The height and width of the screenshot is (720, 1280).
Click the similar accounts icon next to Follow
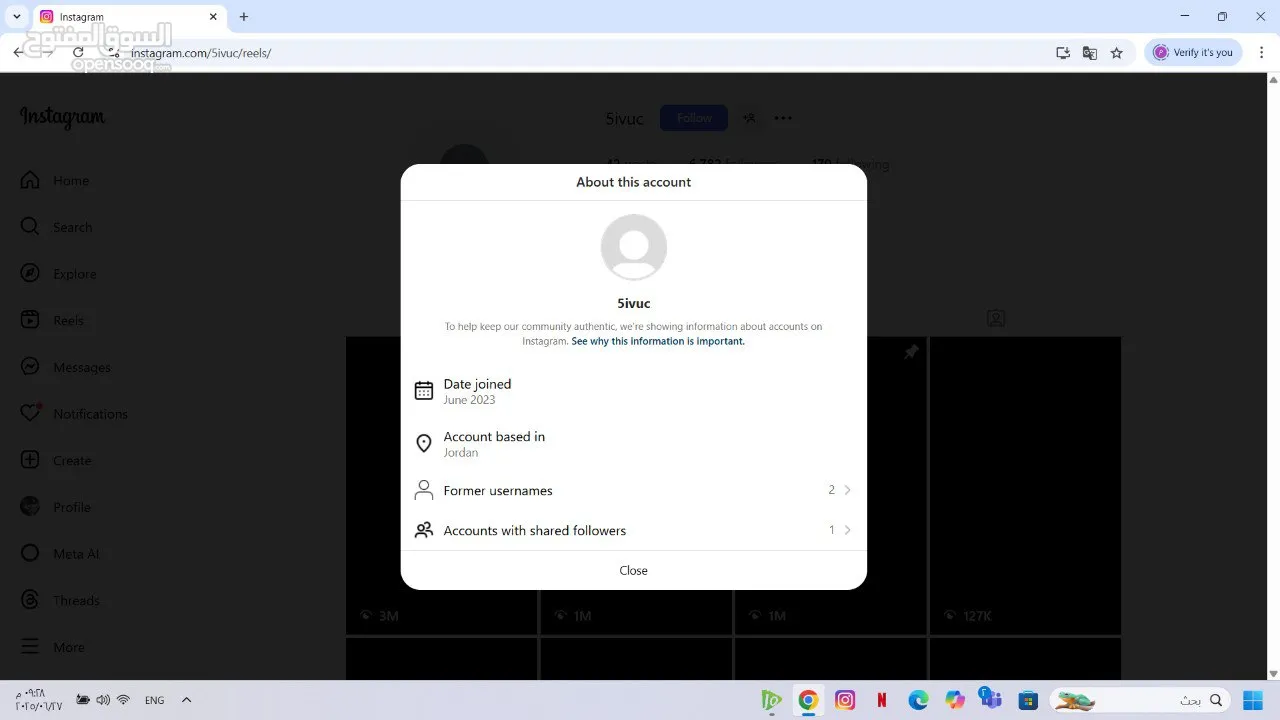(x=749, y=118)
